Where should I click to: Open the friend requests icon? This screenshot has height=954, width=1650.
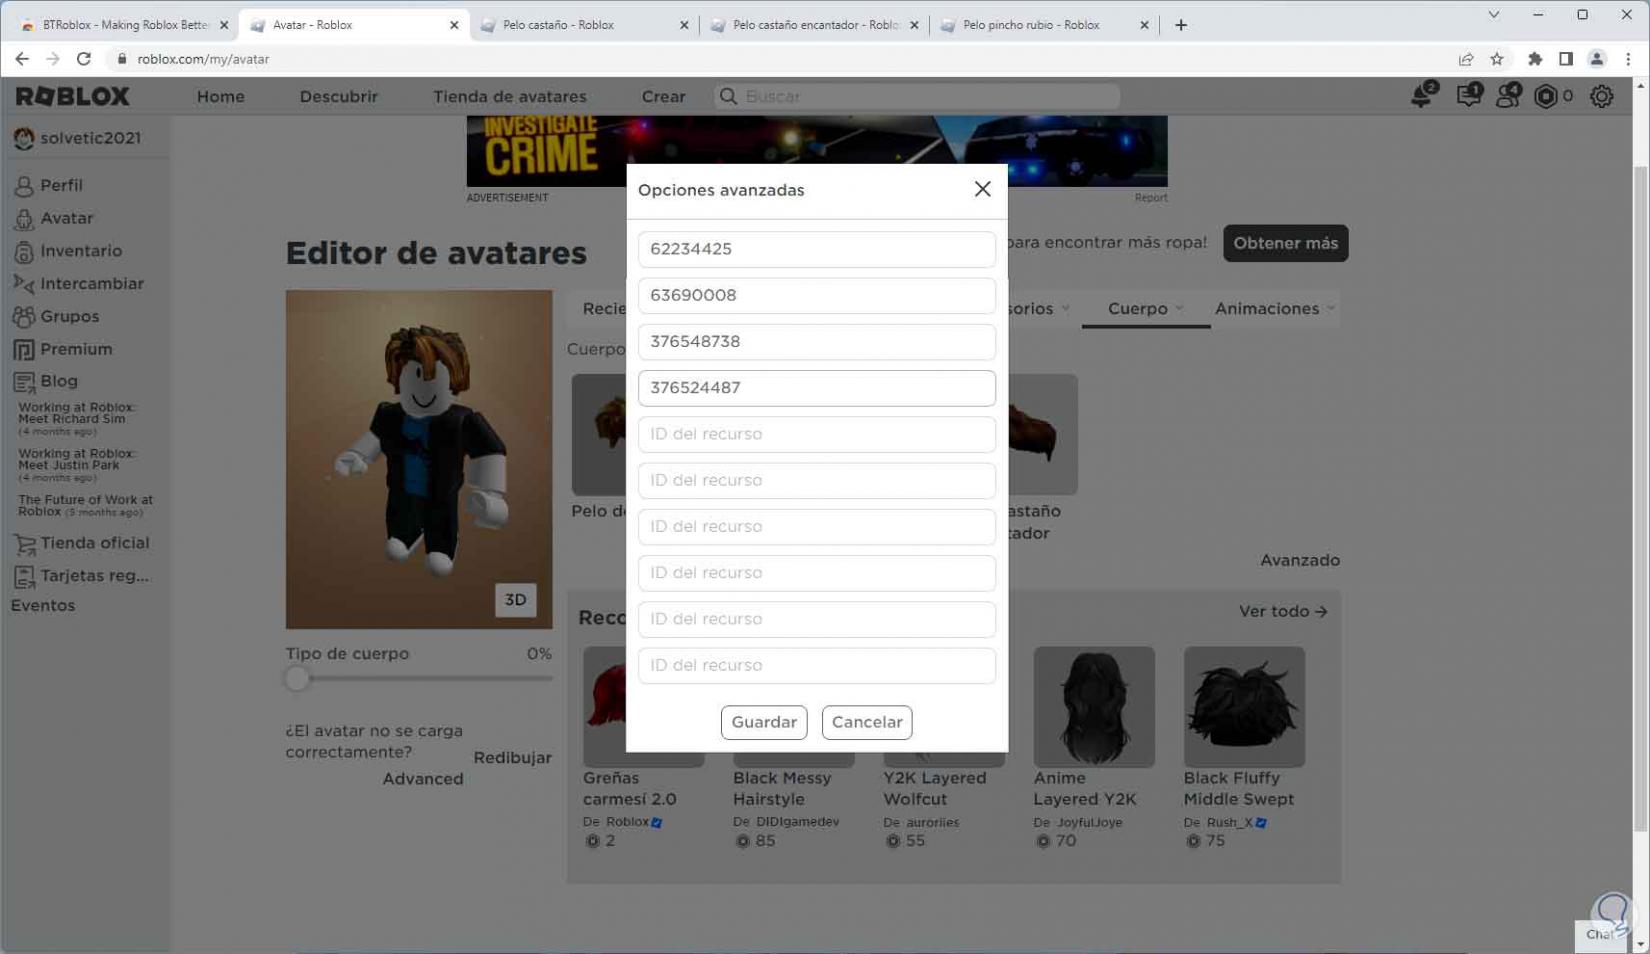click(1507, 96)
